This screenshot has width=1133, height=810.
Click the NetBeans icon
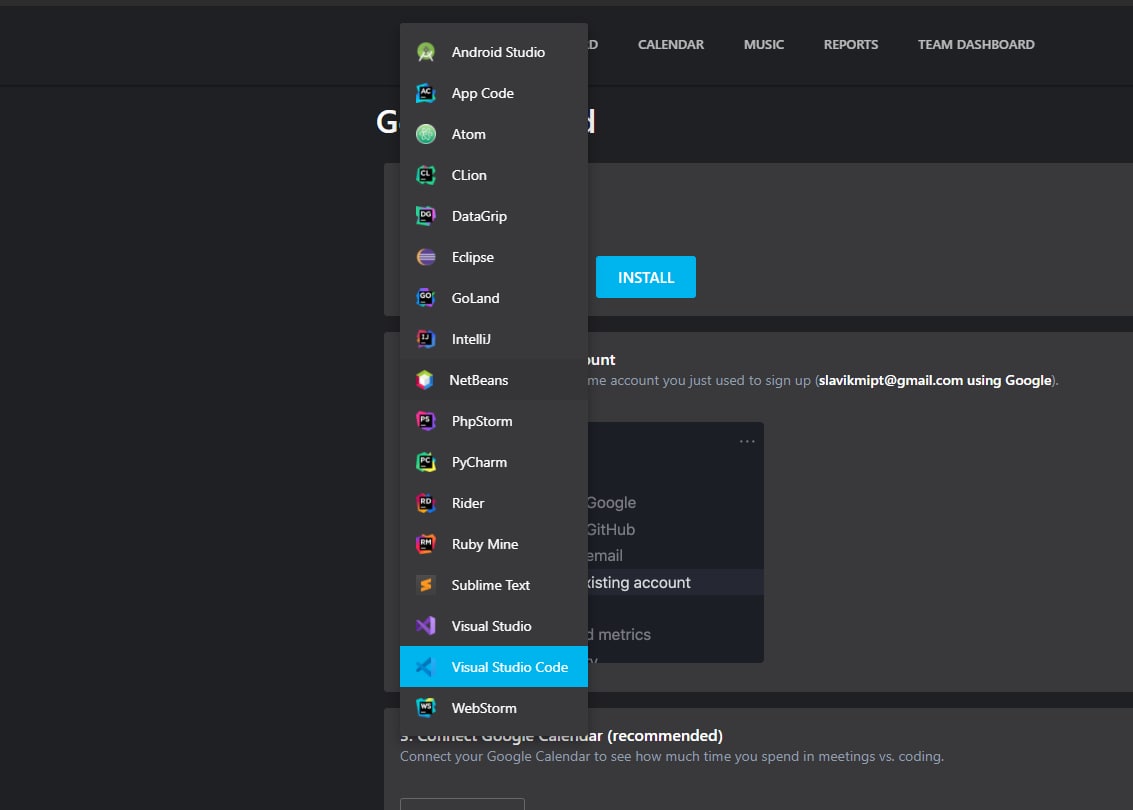tap(425, 380)
